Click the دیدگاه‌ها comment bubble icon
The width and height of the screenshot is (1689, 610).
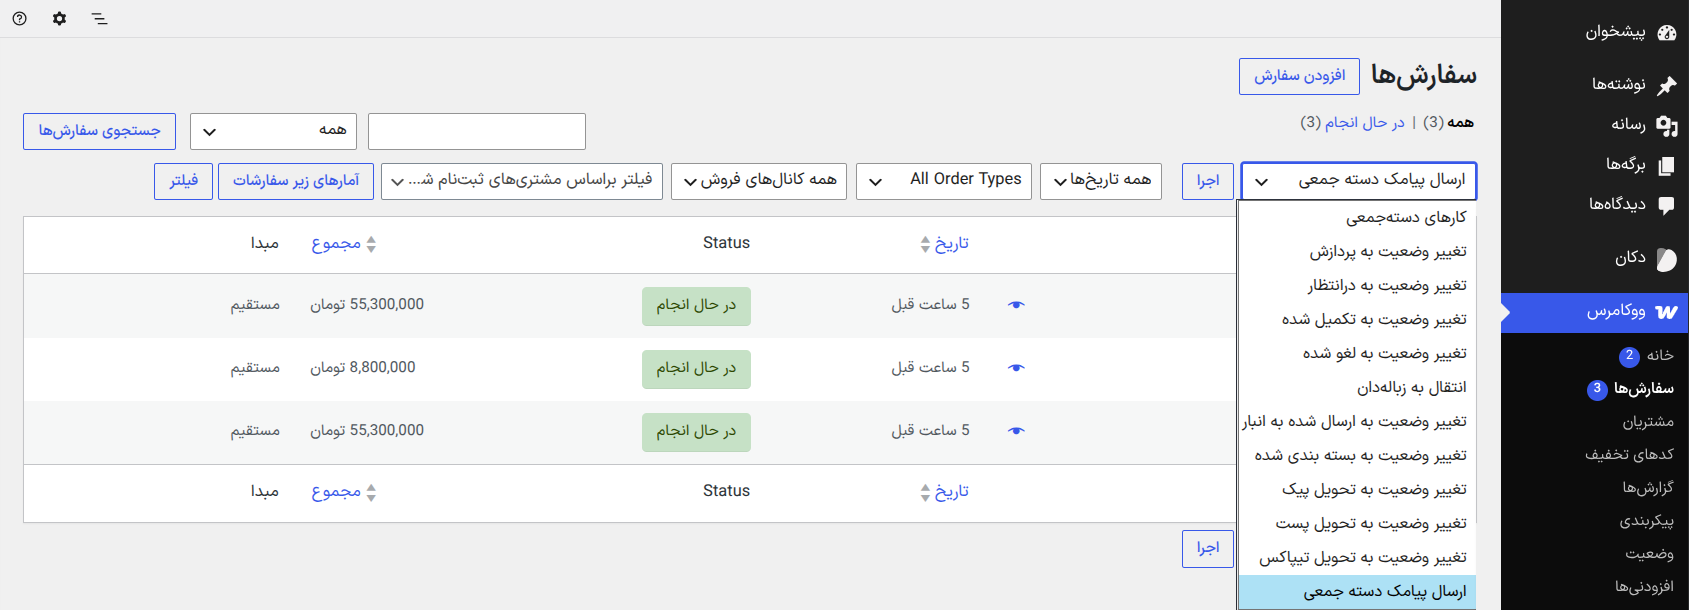[x=1666, y=205]
